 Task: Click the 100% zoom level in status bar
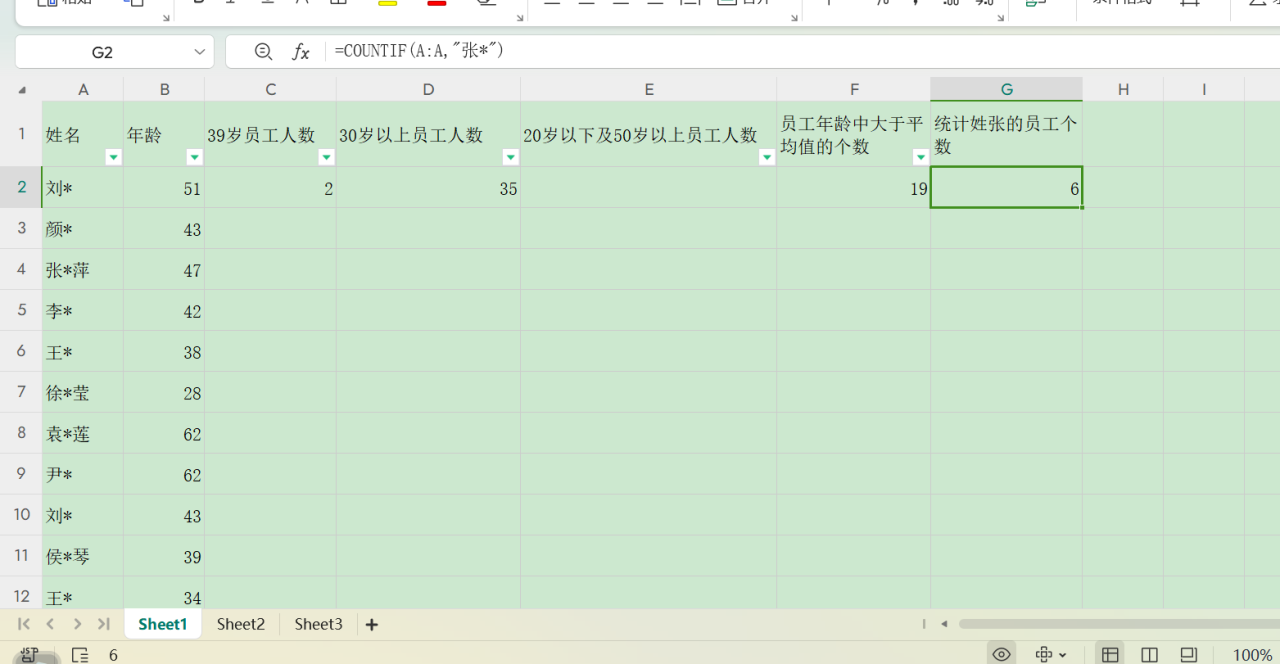click(1252, 655)
